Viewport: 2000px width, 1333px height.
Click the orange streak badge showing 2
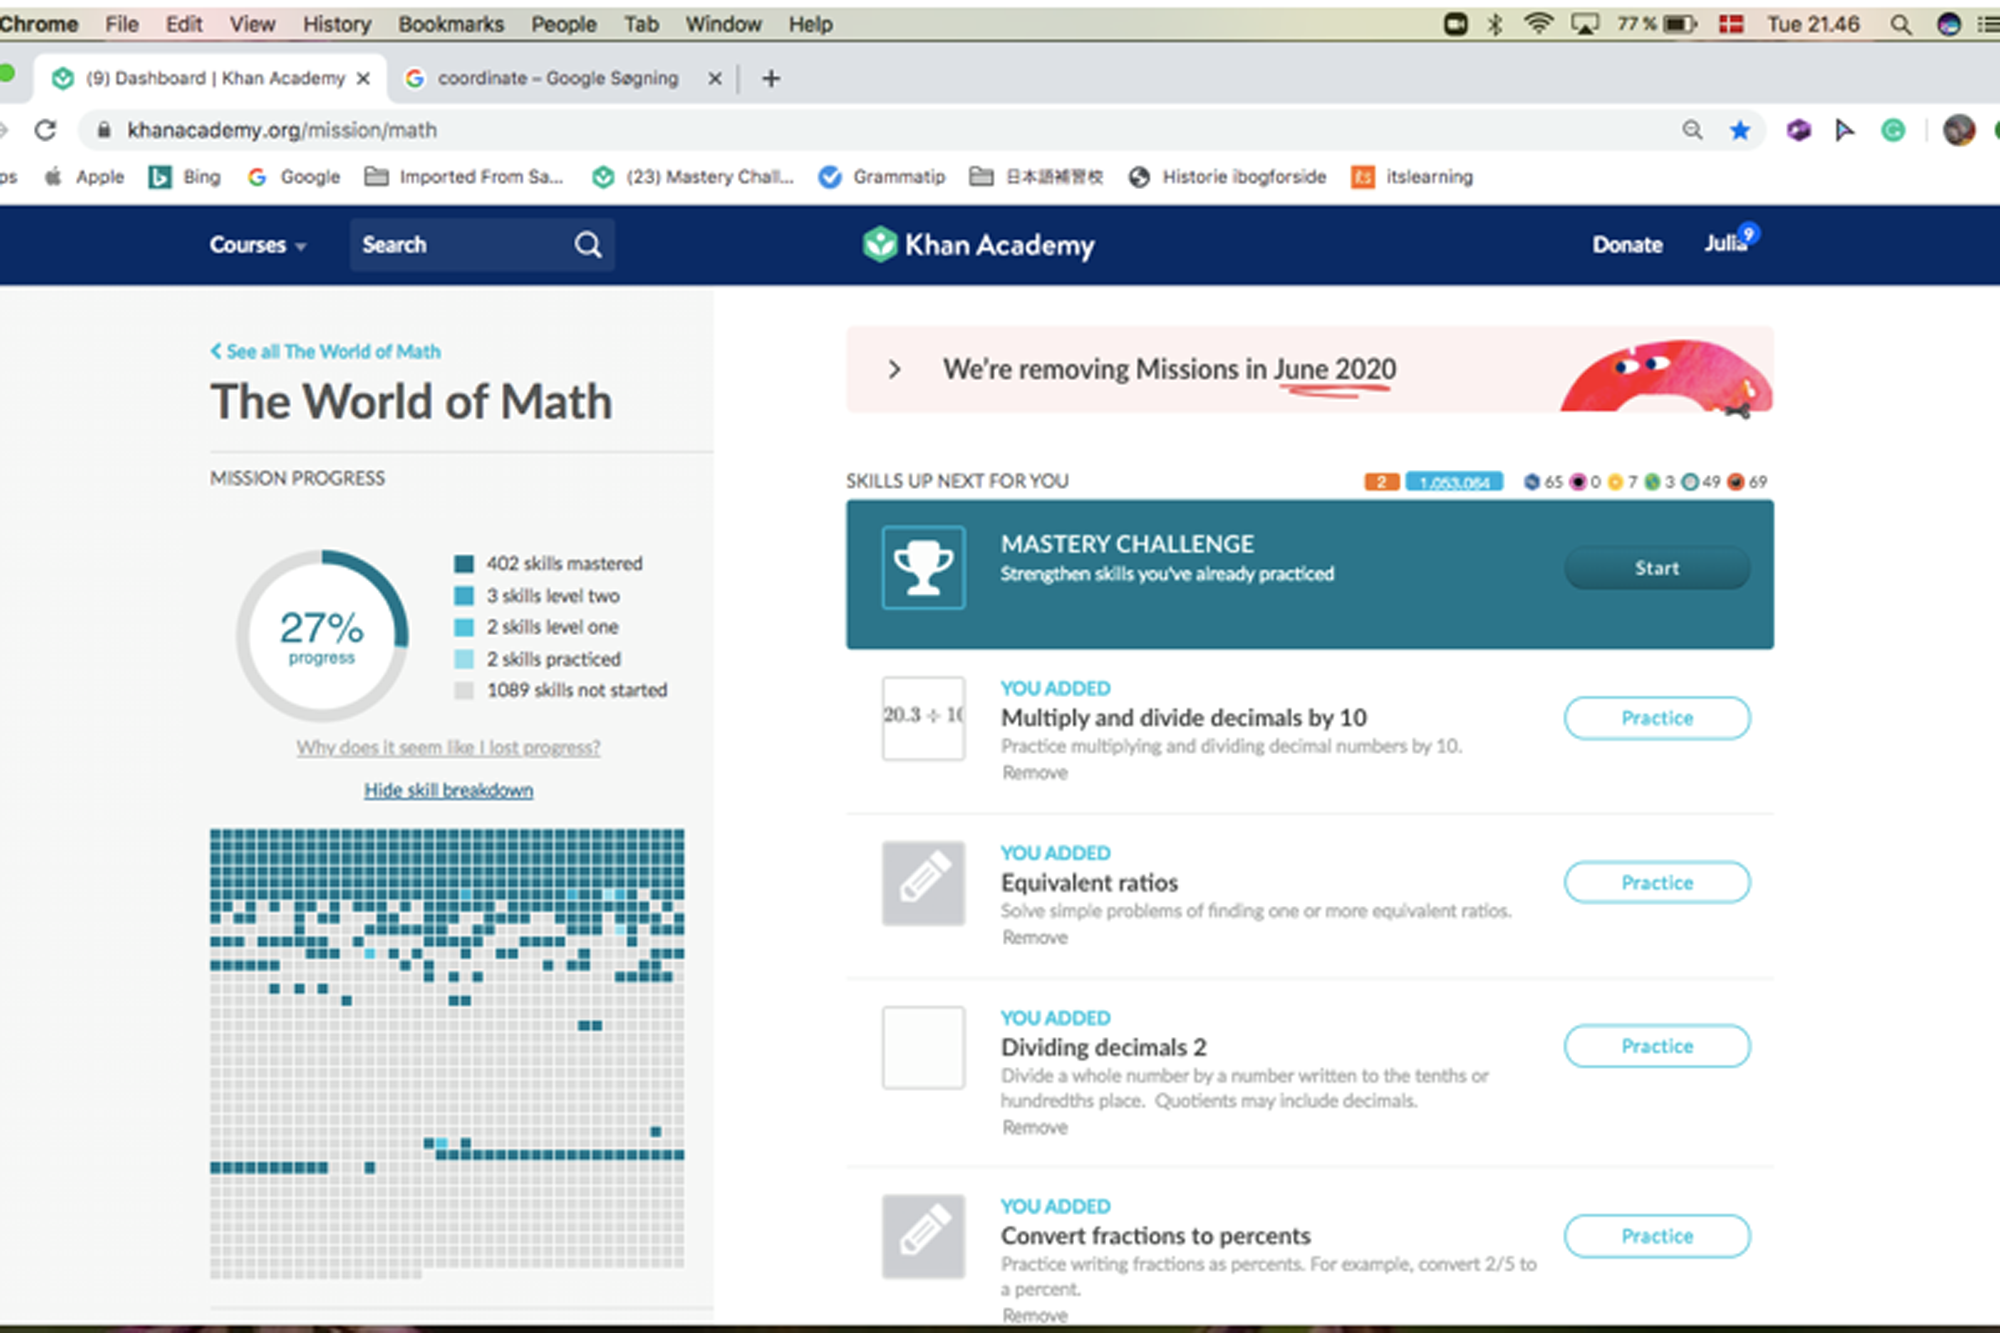[1381, 482]
